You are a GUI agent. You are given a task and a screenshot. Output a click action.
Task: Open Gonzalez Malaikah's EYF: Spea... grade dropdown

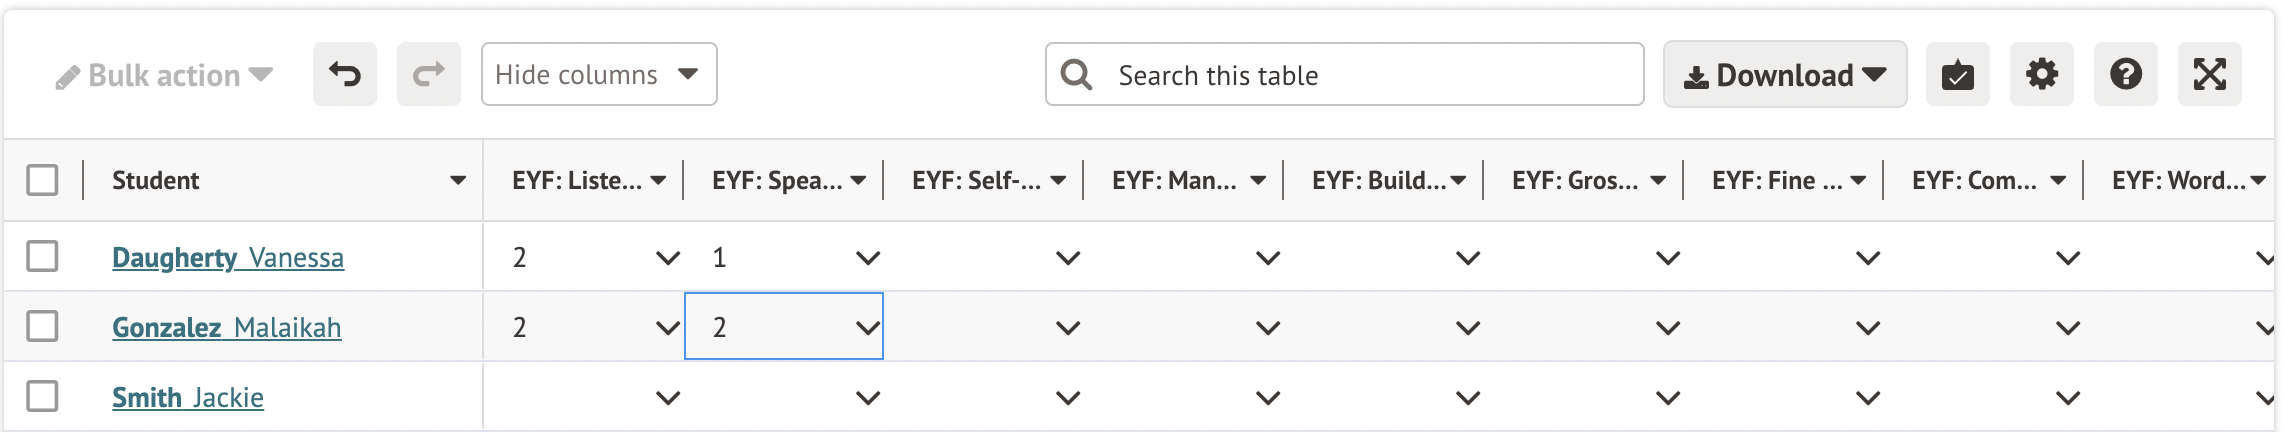coord(867,328)
